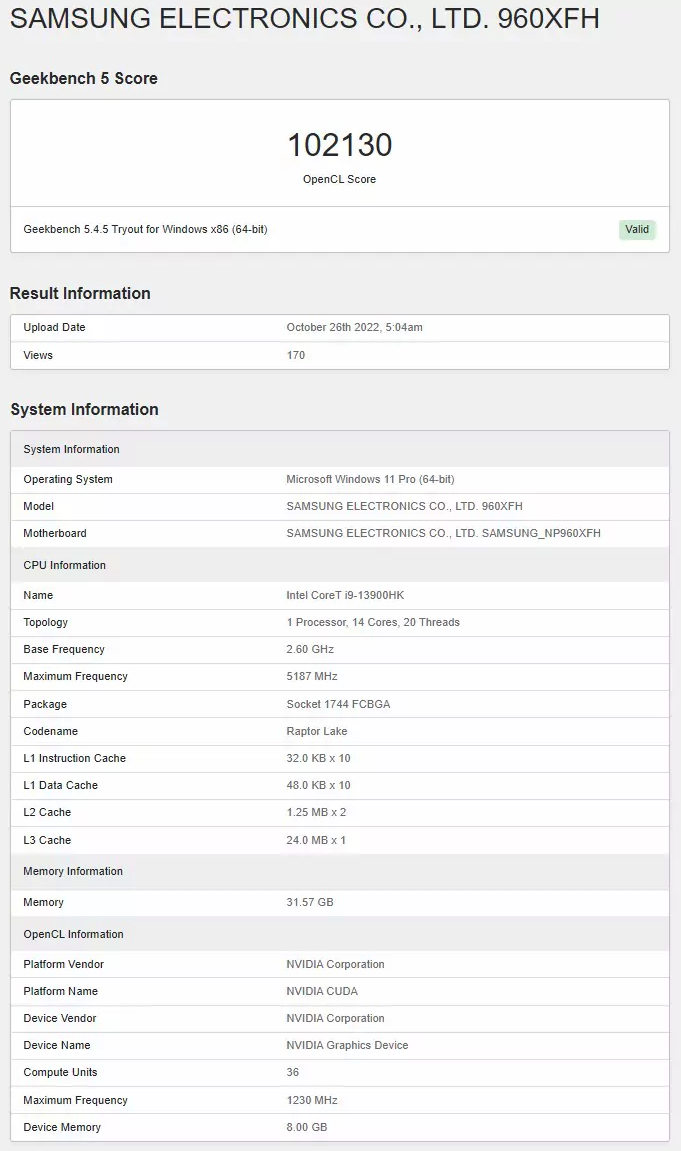Viewport: 681px width, 1151px height.
Task: Select '1.25 MB x 2' value
Action: pos(316,813)
